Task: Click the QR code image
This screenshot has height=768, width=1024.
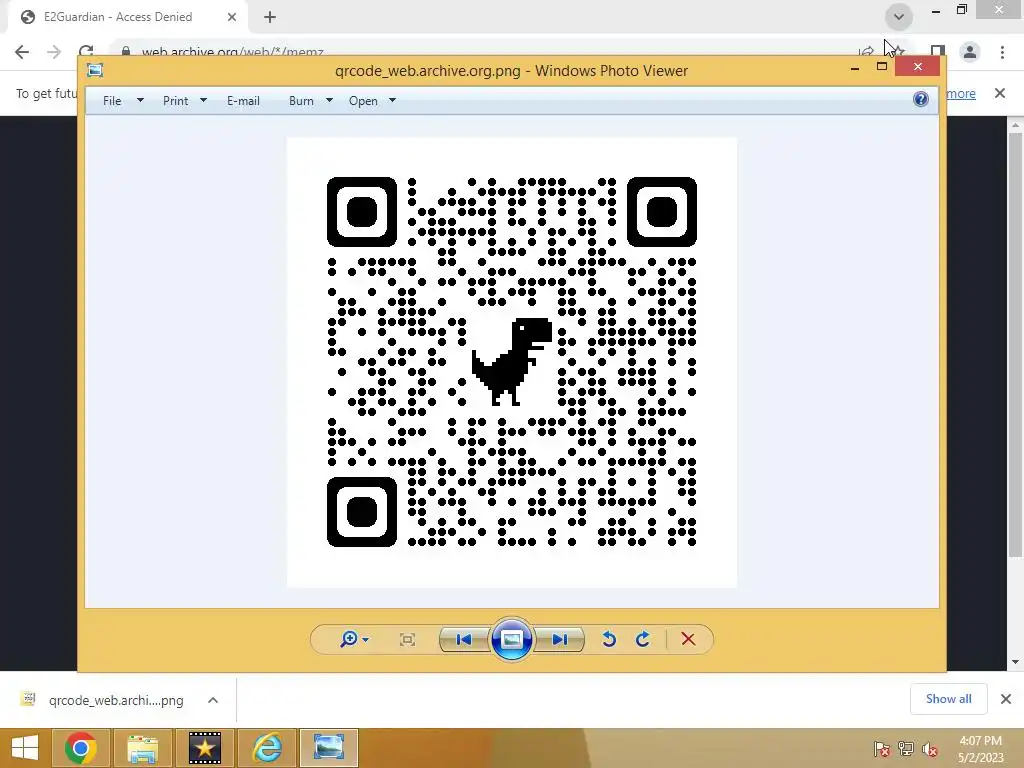Action: (x=512, y=362)
